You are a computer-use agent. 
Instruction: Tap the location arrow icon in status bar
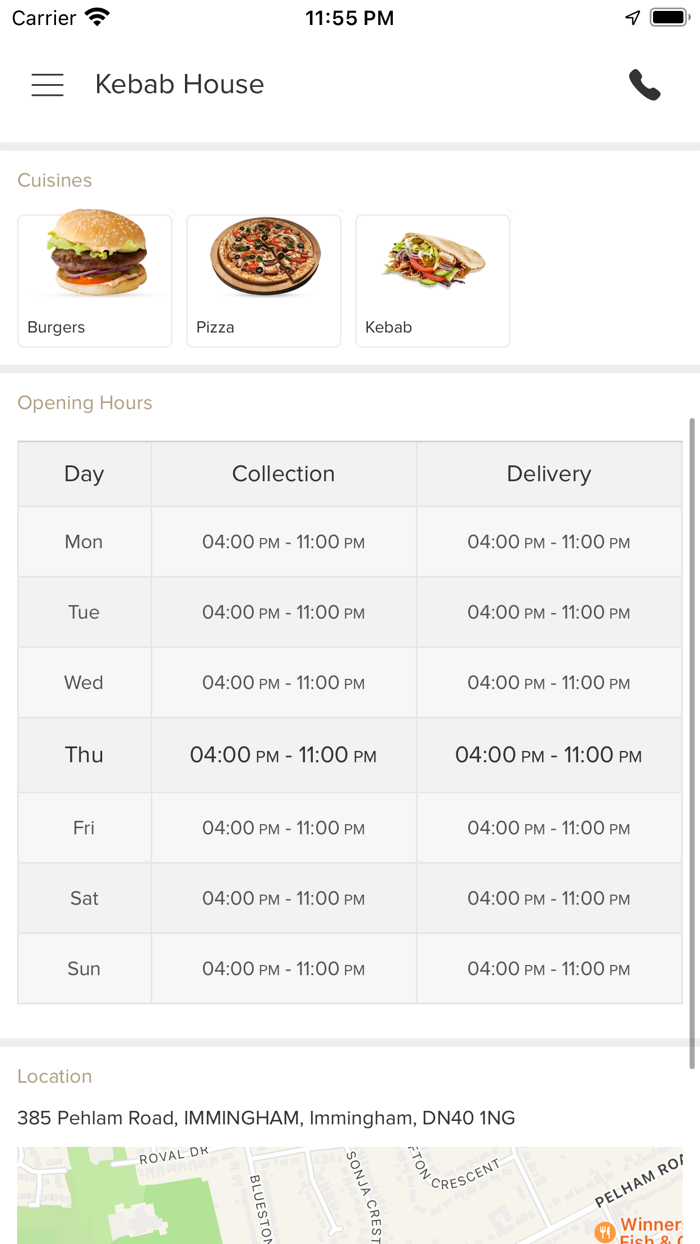point(631,15)
